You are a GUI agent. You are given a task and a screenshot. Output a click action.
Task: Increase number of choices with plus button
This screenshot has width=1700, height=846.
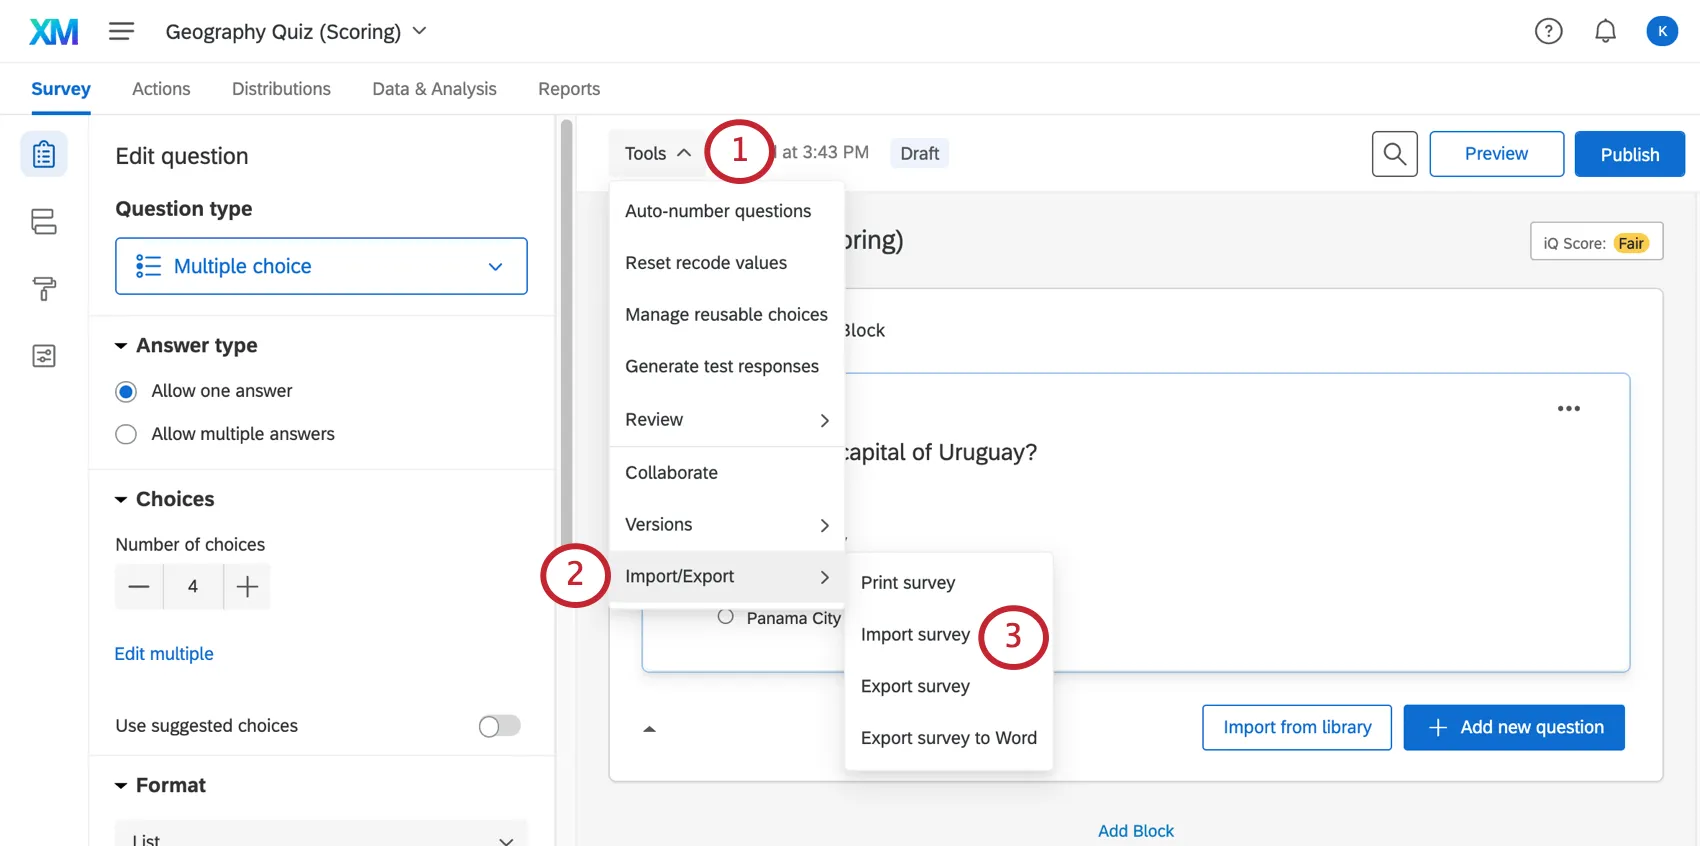(247, 587)
